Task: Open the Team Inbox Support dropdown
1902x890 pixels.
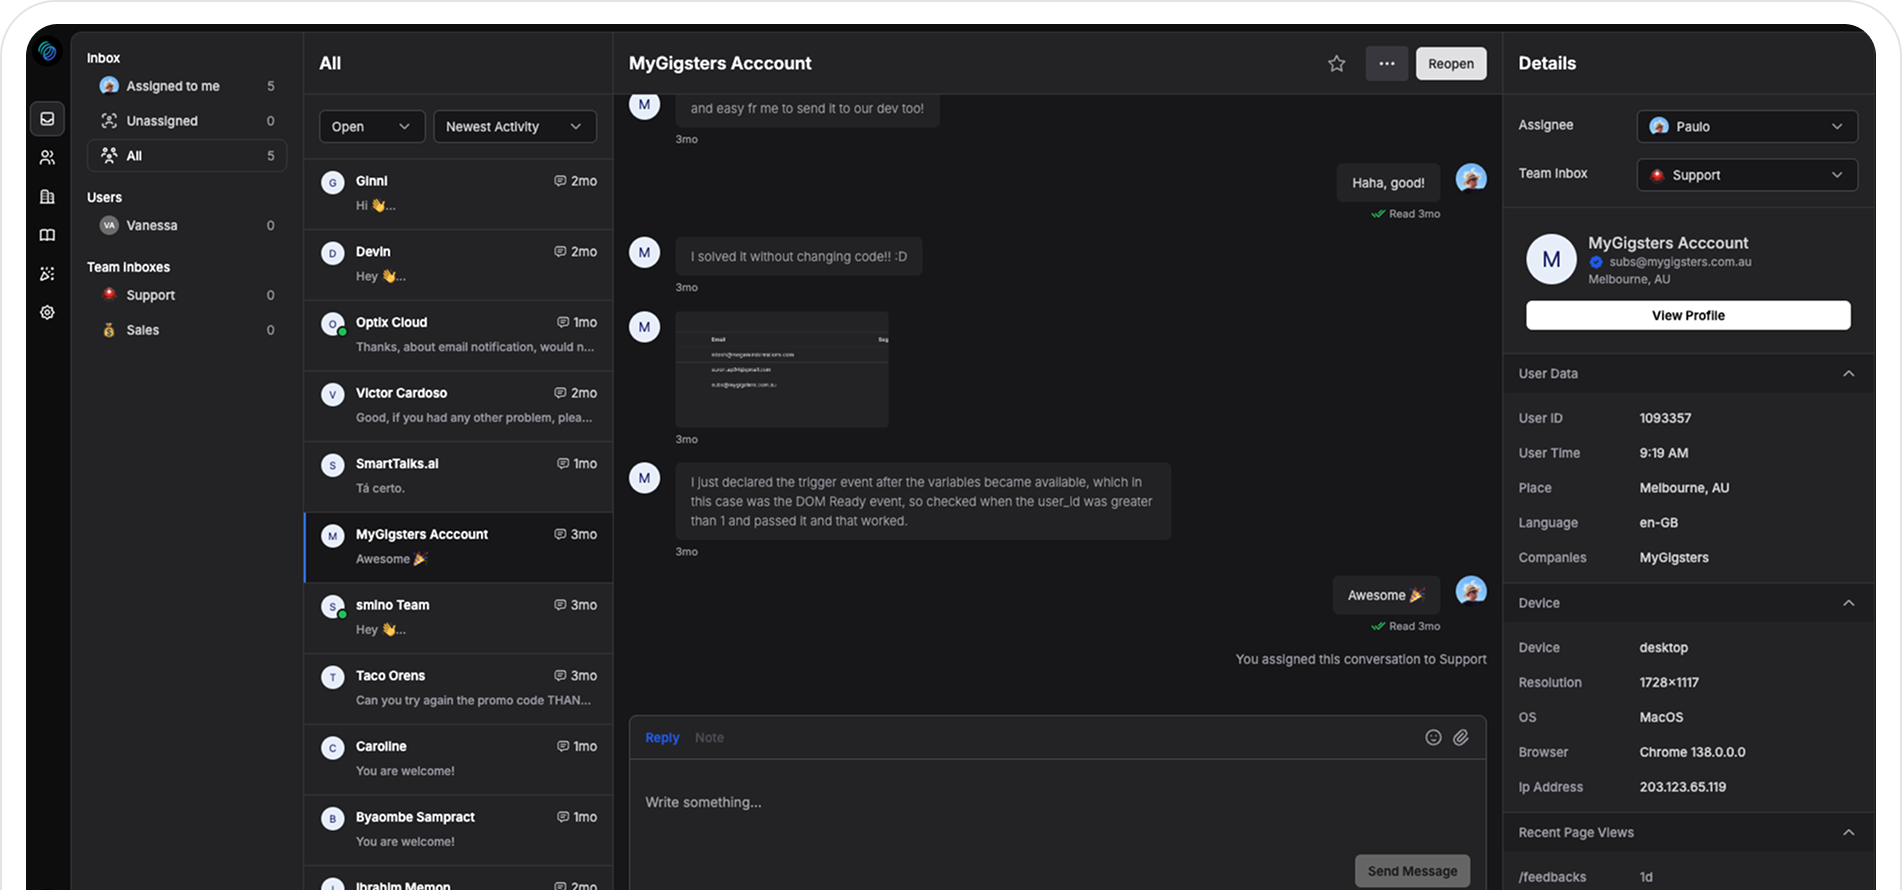Action: point(1746,175)
